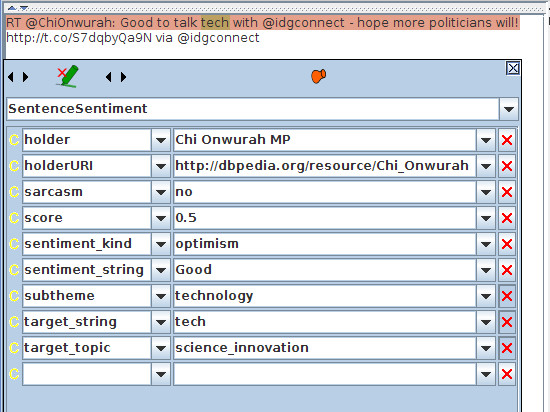The height and width of the screenshot is (412, 550).
Task: Click the empty feature value field
Action: 325,374
